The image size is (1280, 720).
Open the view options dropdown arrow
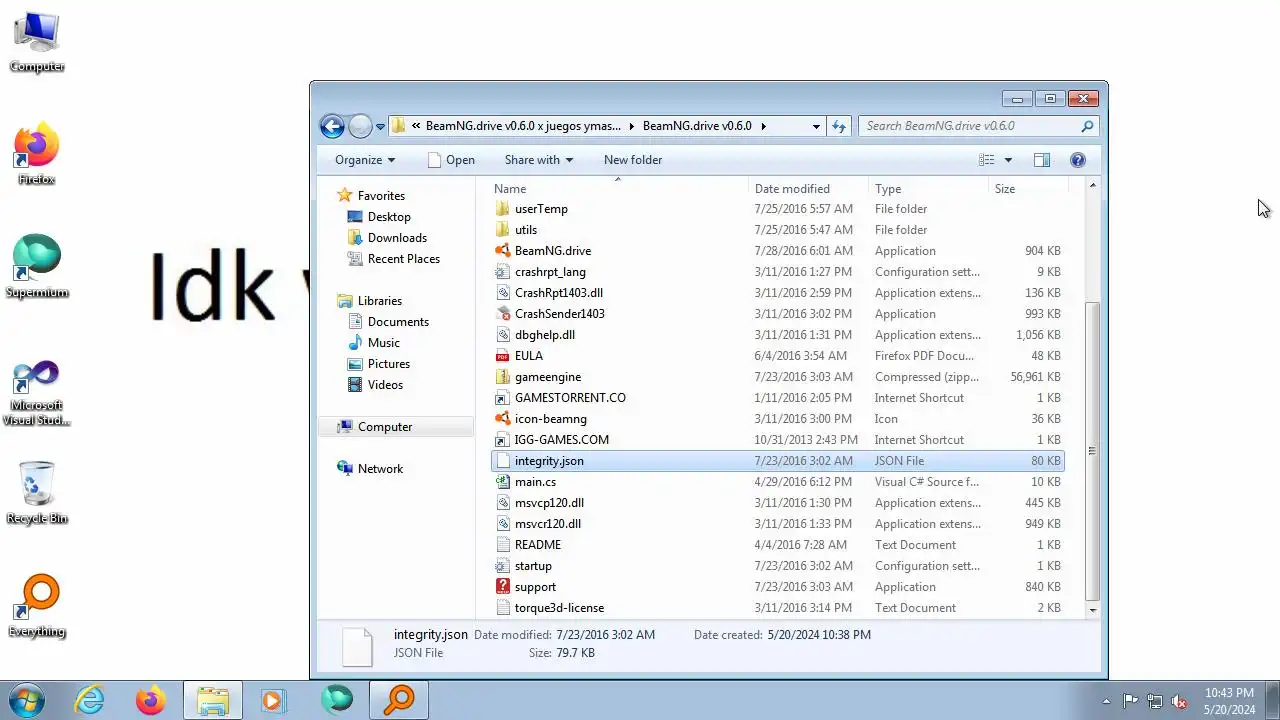tap(1008, 160)
